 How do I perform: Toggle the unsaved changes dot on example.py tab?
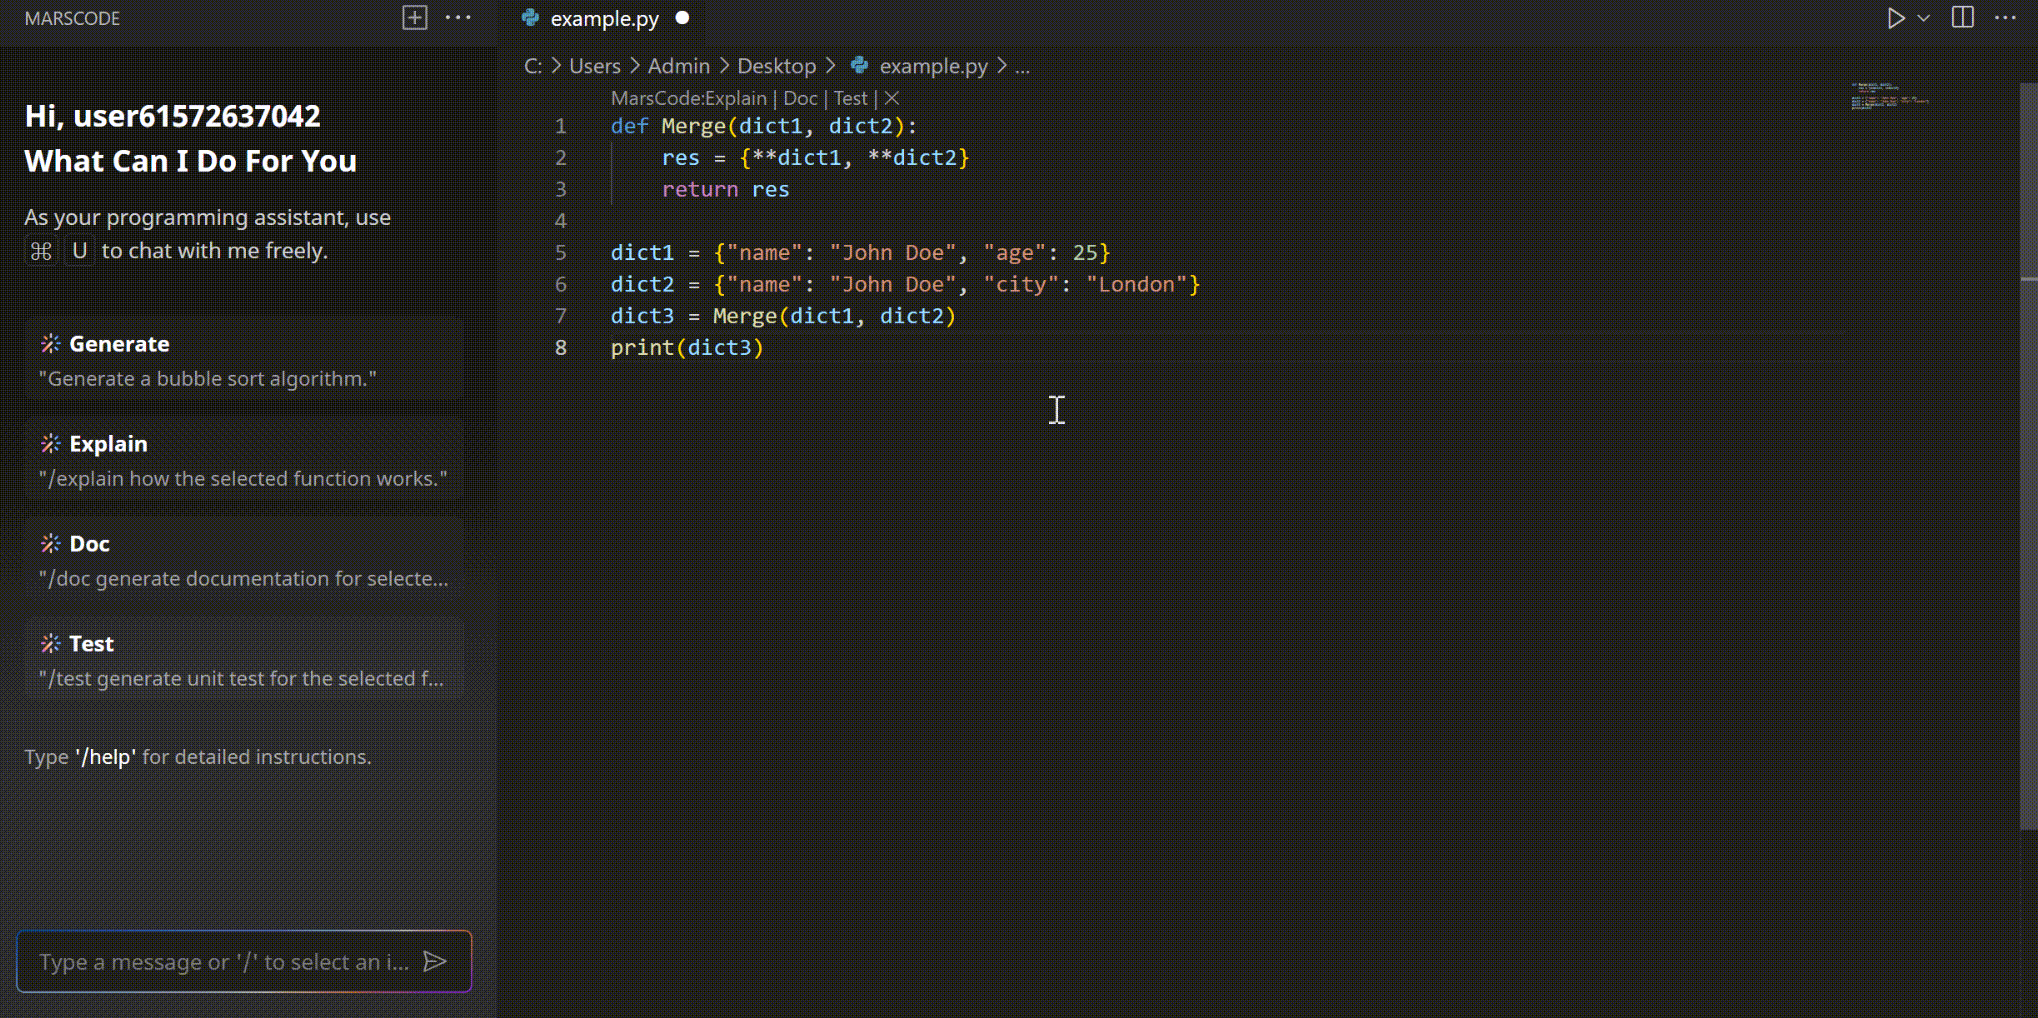(681, 17)
